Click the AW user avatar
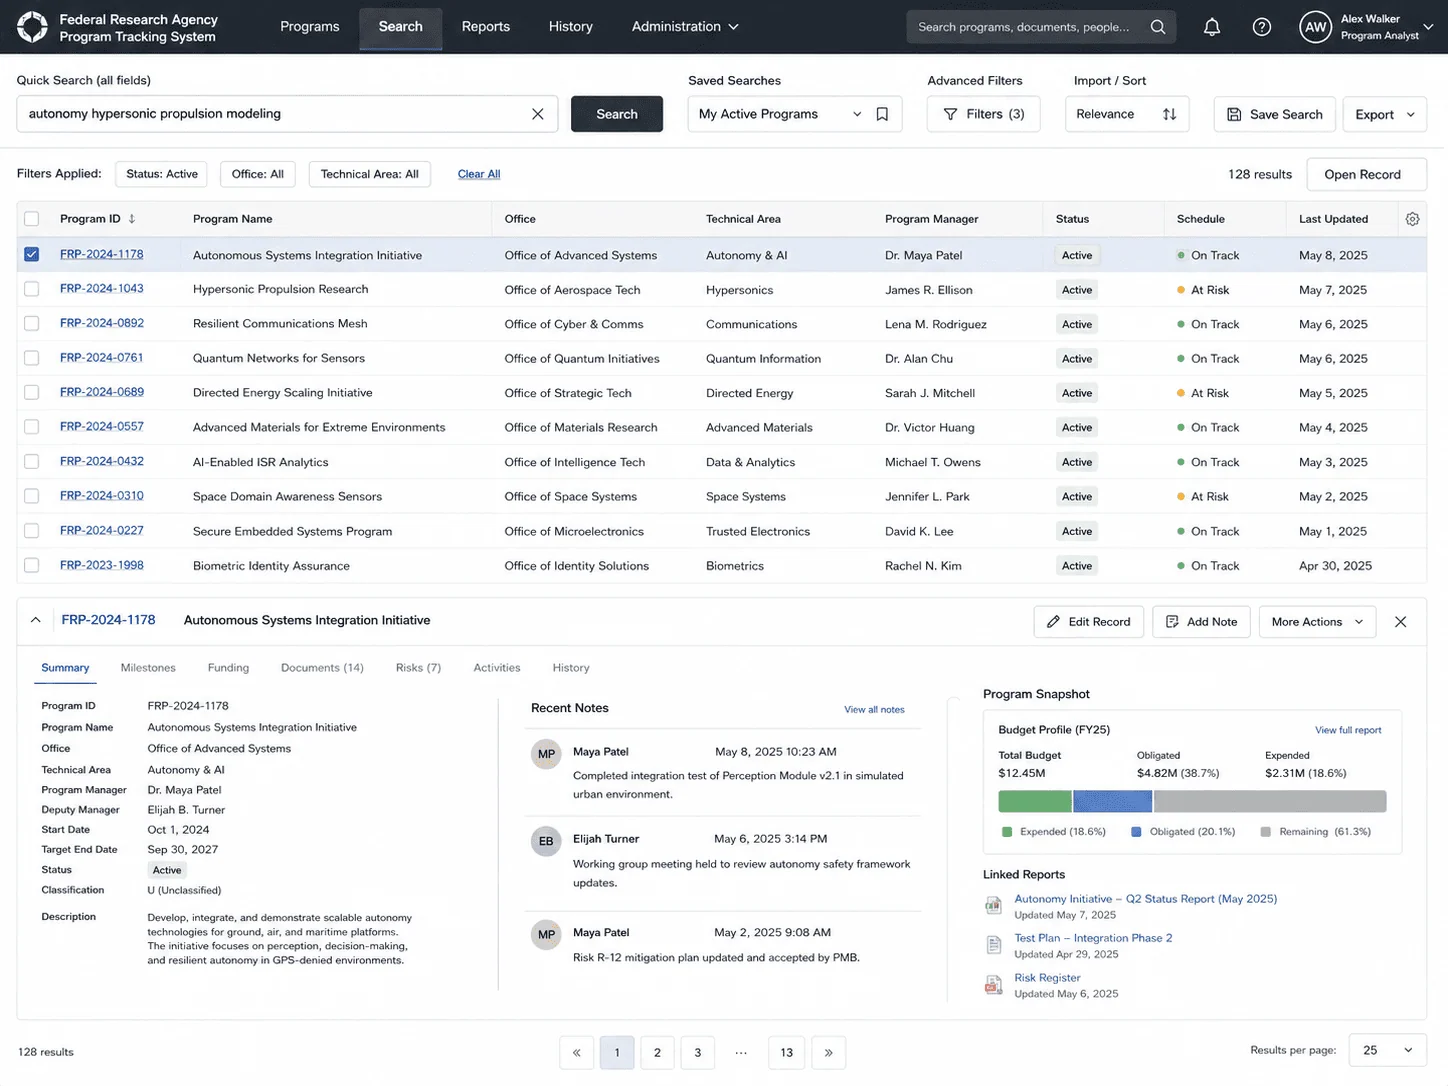 (1316, 27)
